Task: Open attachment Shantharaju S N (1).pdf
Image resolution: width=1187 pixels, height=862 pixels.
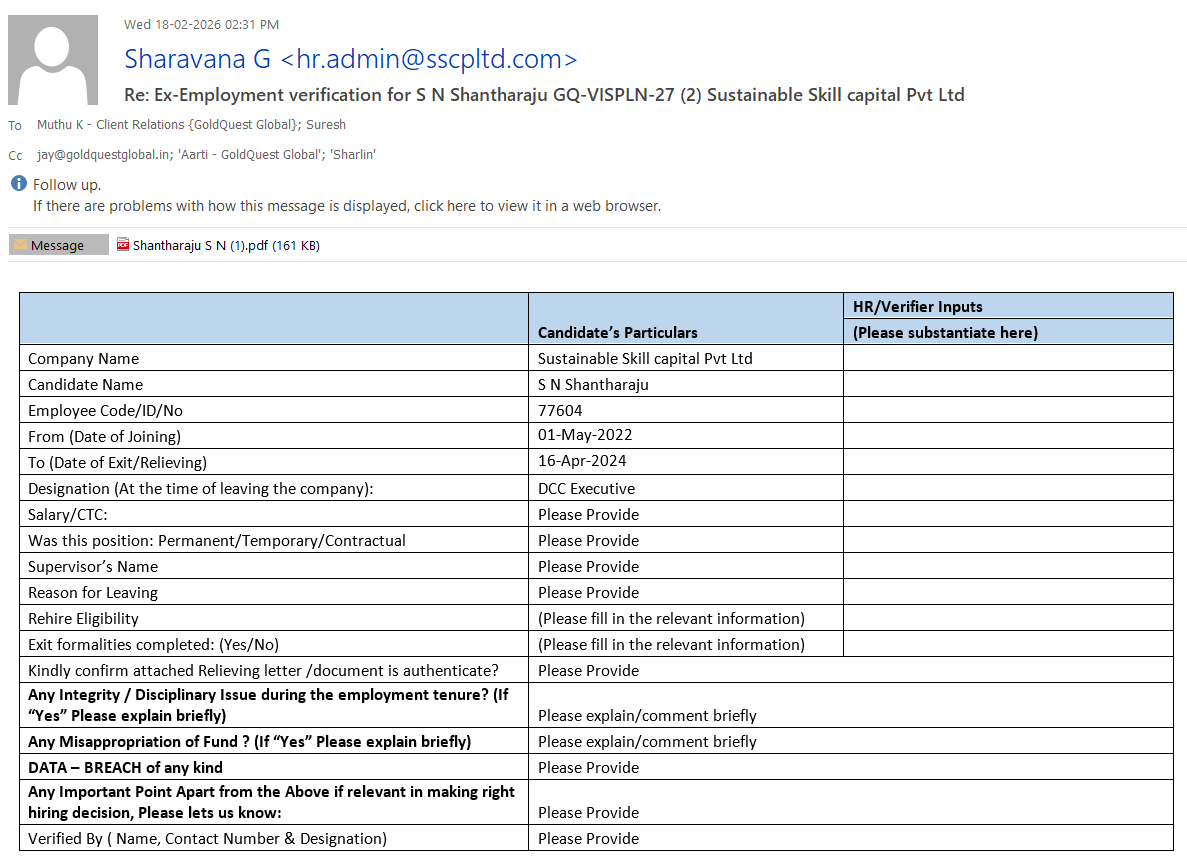Action: point(219,245)
